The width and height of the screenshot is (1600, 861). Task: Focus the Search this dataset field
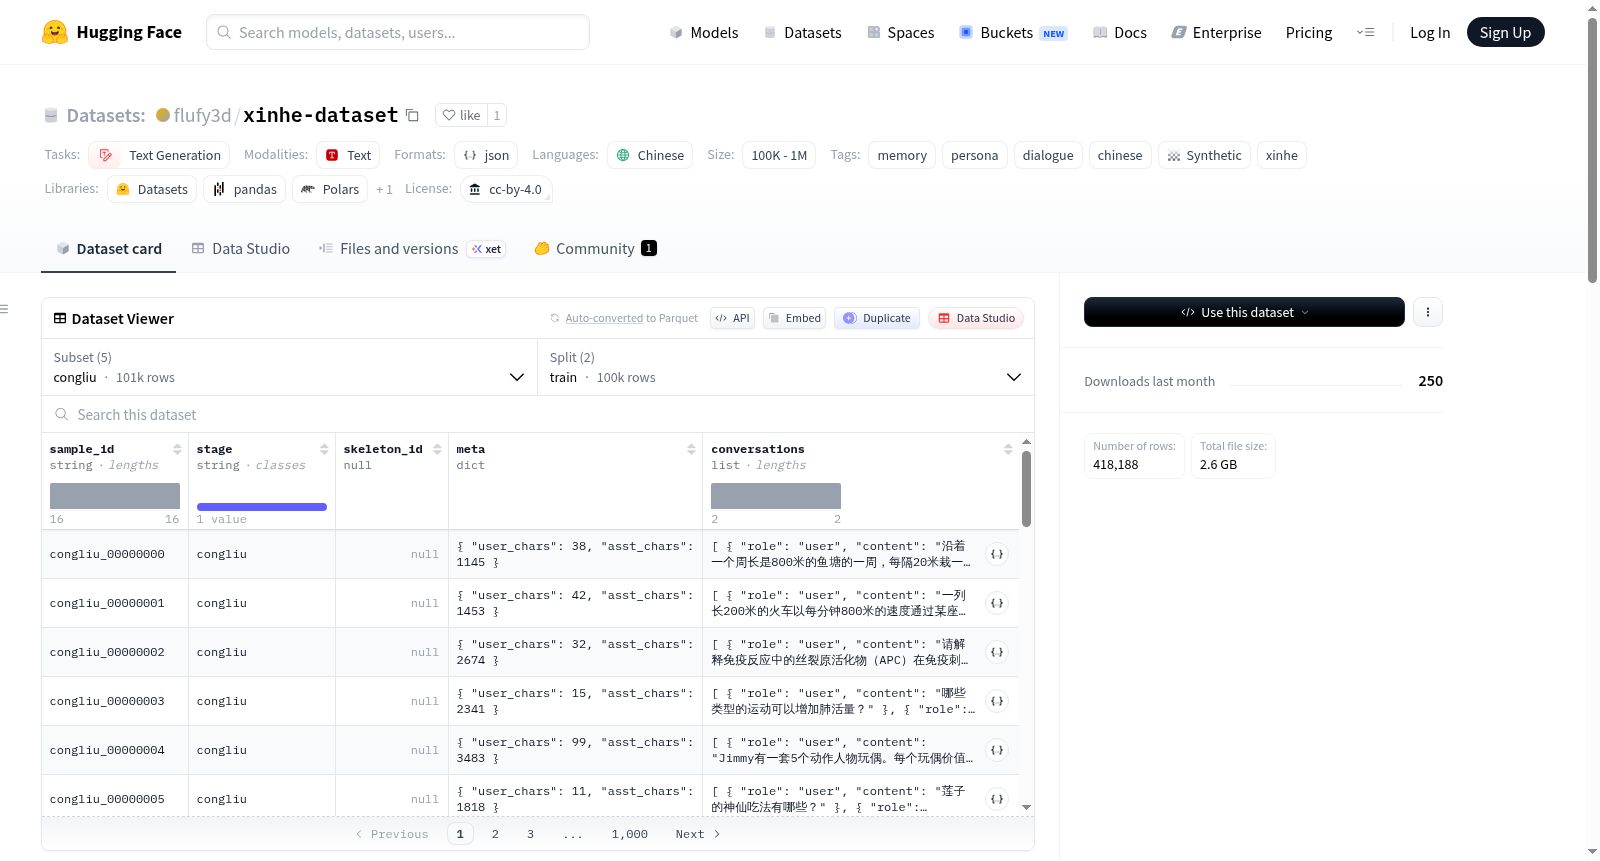538,414
